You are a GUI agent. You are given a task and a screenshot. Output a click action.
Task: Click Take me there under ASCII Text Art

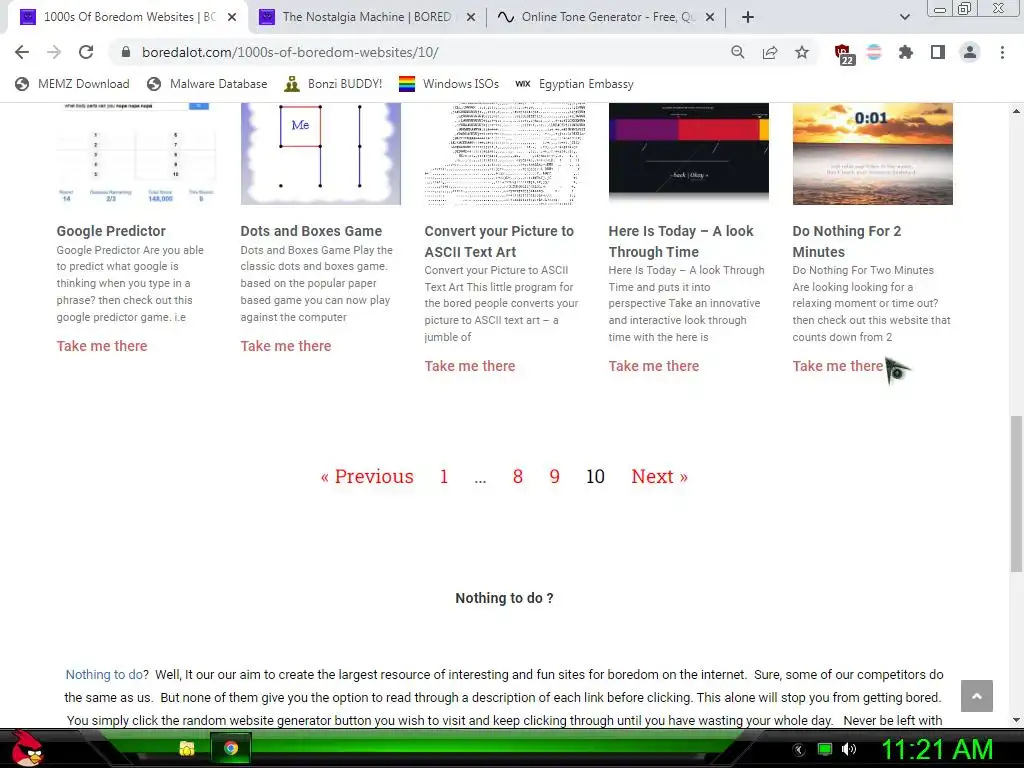(x=470, y=366)
